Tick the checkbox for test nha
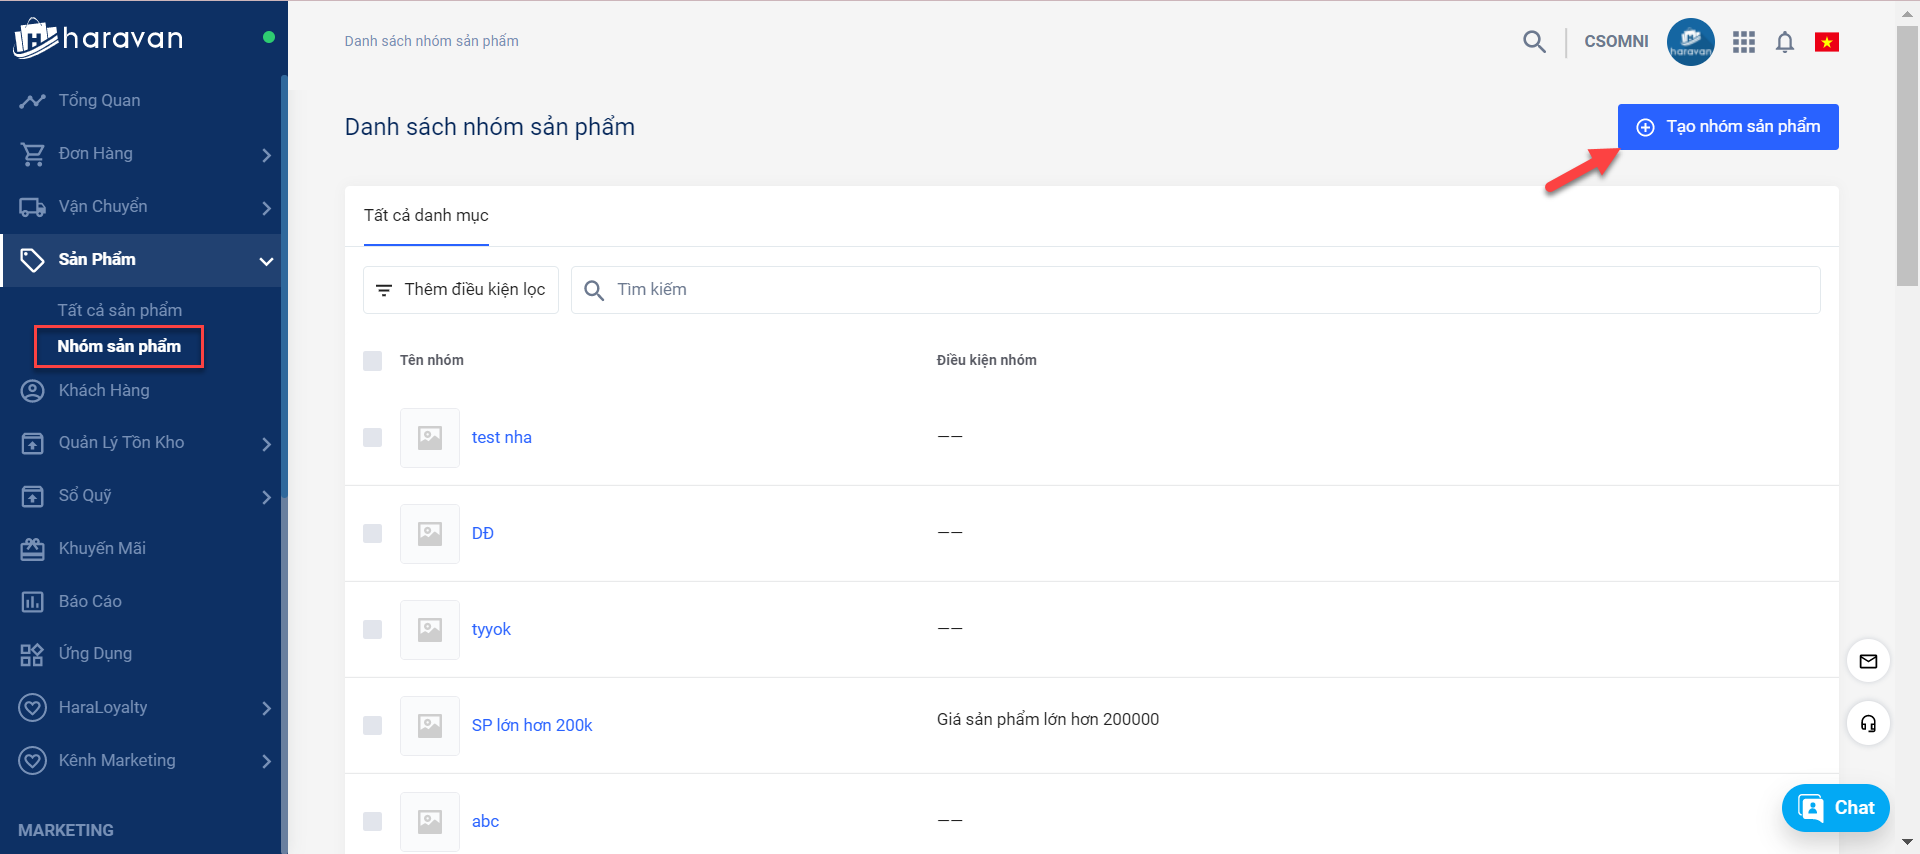The image size is (1920, 854). pyautogui.click(x=373, y=437)
